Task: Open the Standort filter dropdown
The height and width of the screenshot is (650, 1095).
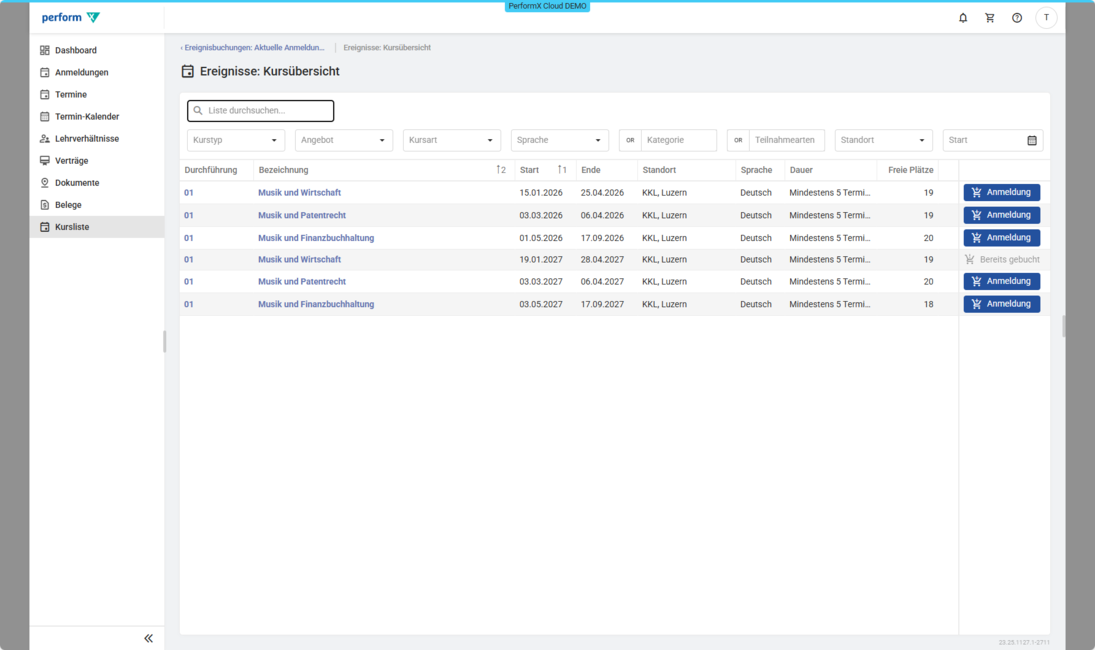Action: tap(884, 141)
